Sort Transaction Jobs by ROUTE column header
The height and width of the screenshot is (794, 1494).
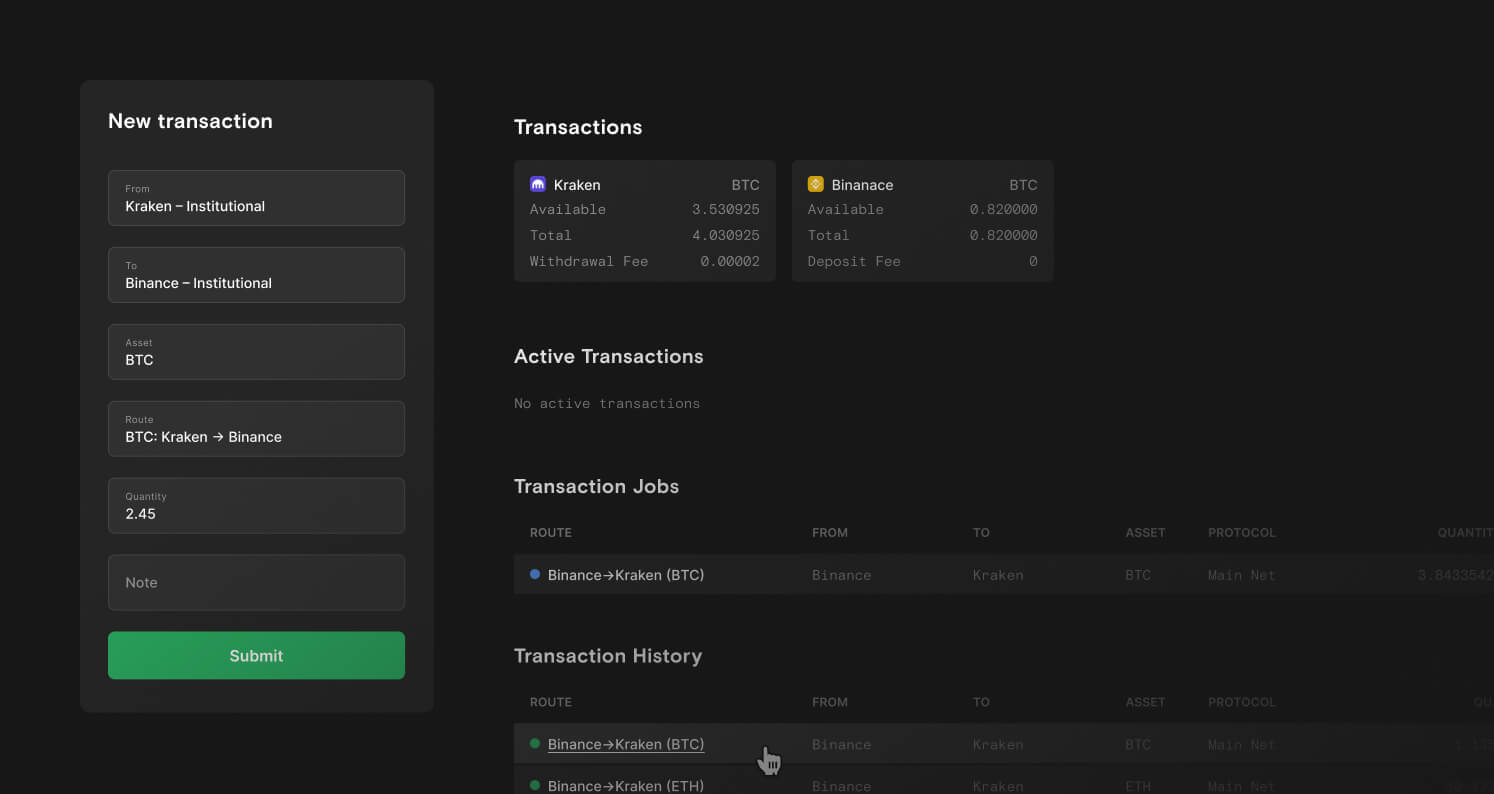(551, 533)
